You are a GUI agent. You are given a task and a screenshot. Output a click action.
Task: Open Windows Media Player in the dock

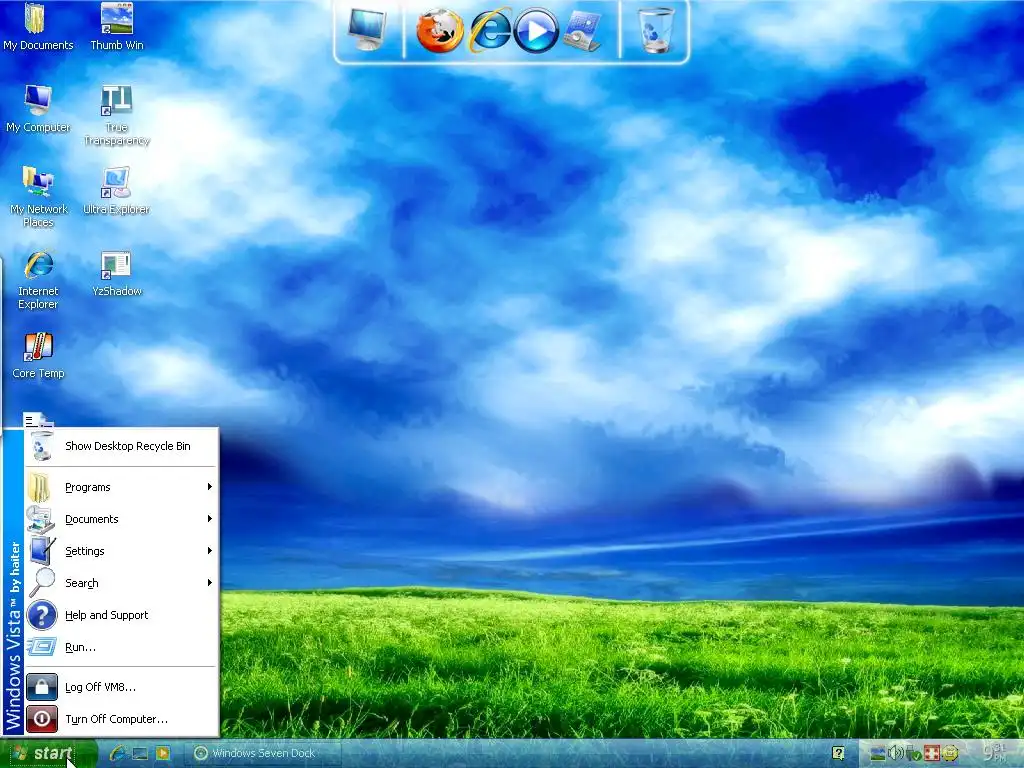pyautogui.click(x=536, y=31)
